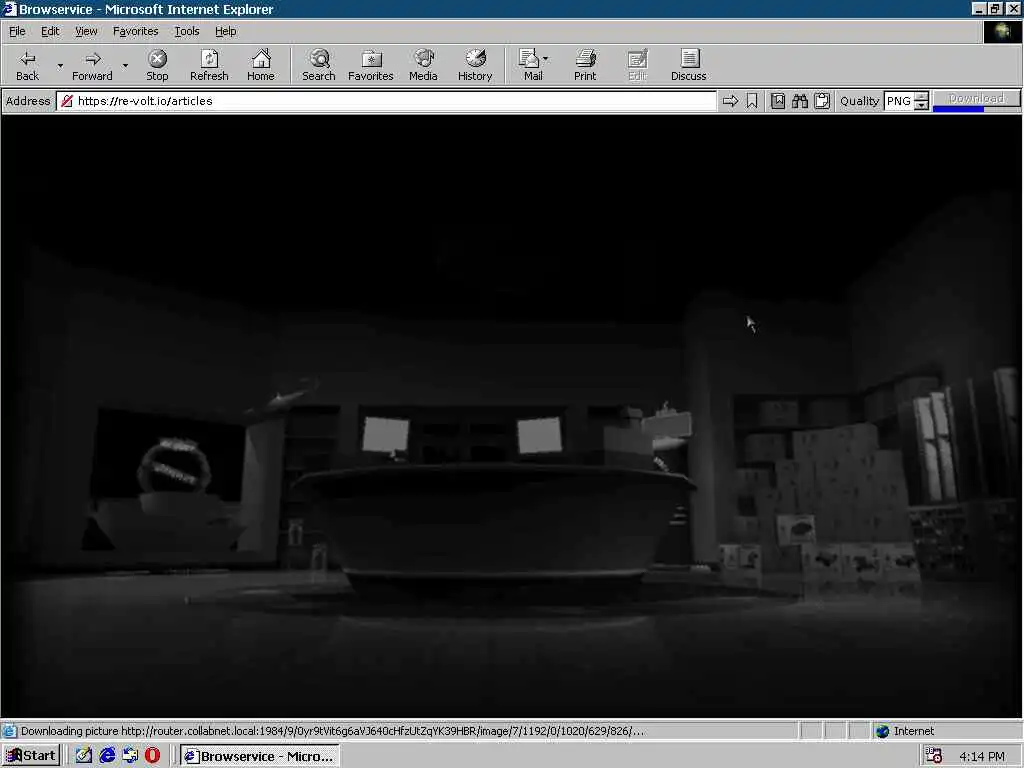Go Back using the toolbar arrow

point(27,65)
